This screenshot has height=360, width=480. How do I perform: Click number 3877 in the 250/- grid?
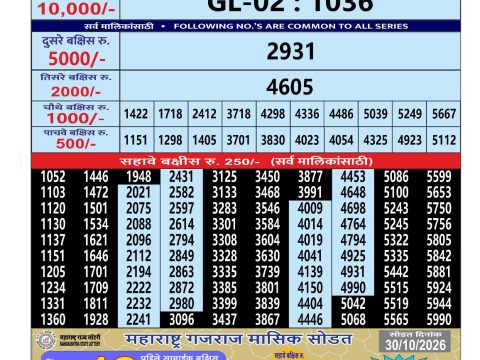click(x=310, y=177)
